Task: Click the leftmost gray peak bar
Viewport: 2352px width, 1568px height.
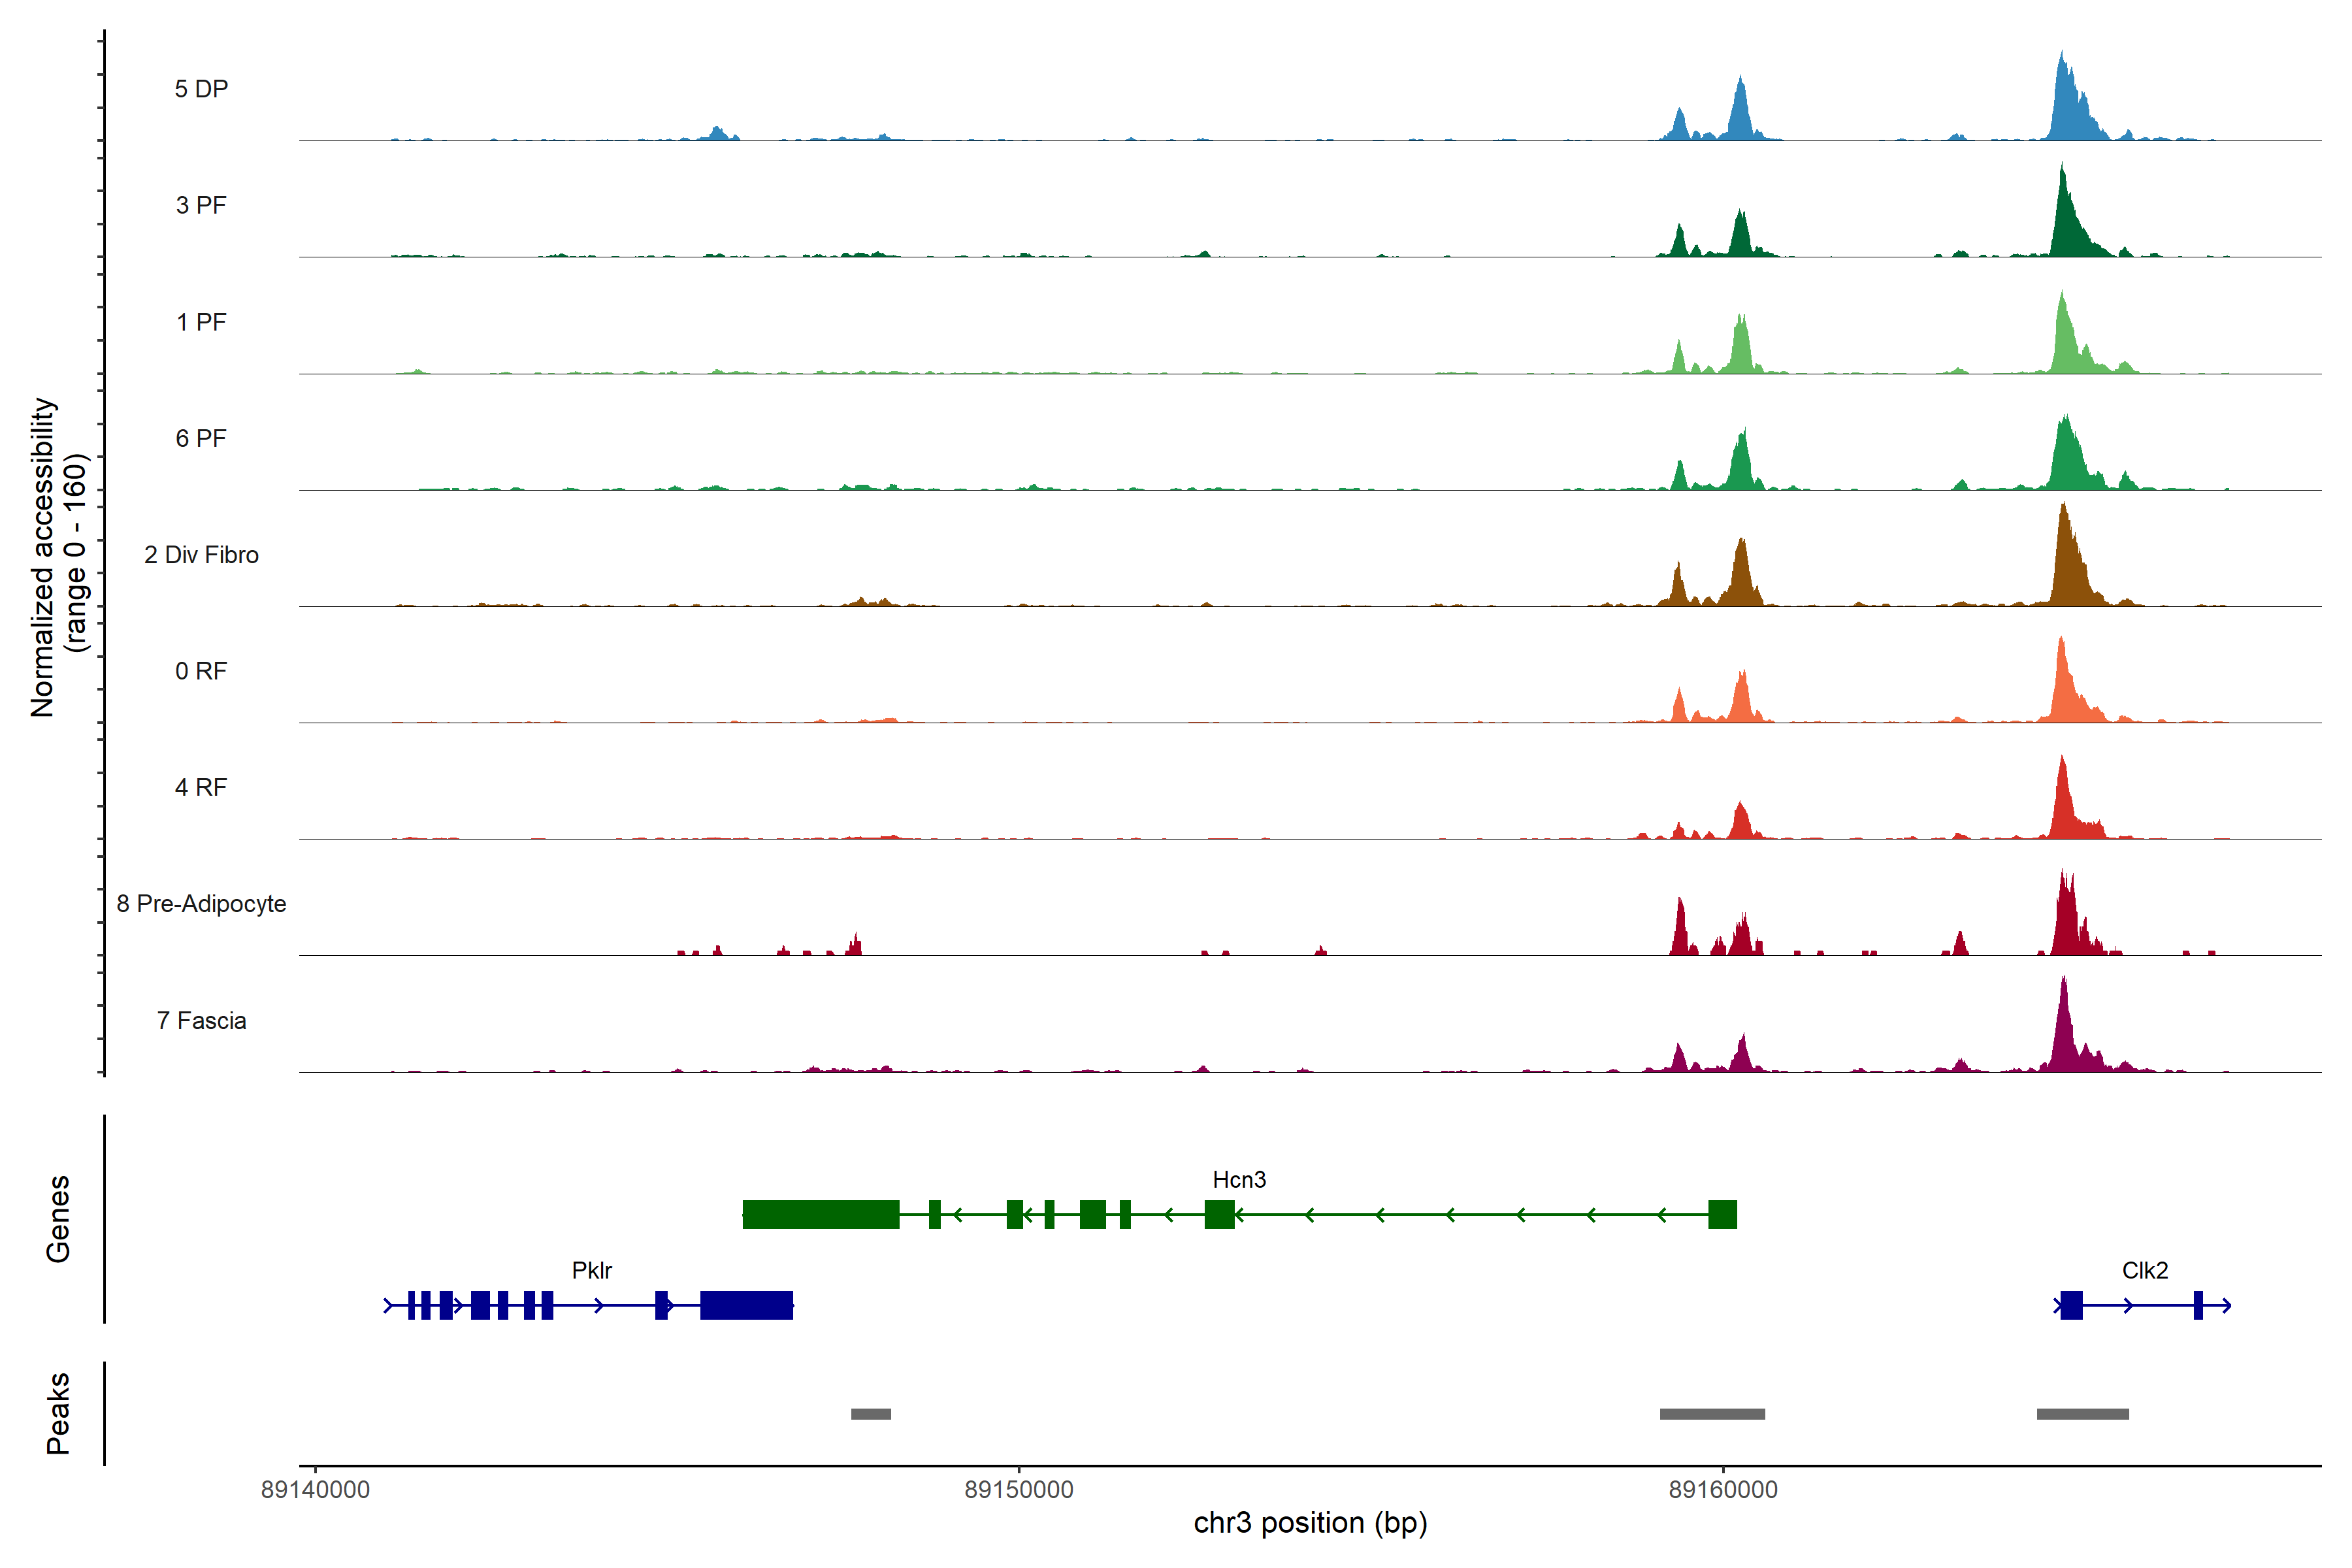Action: 870,1414
